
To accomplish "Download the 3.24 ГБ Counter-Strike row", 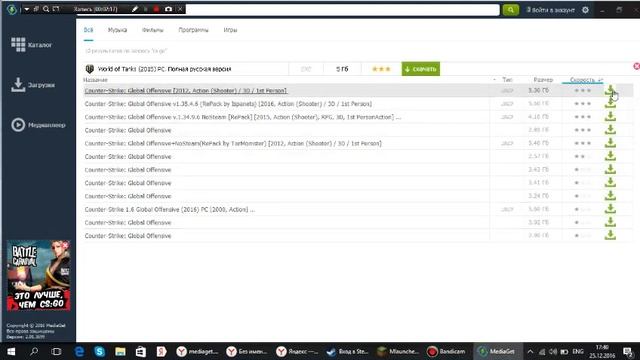I will coord(610,196).
